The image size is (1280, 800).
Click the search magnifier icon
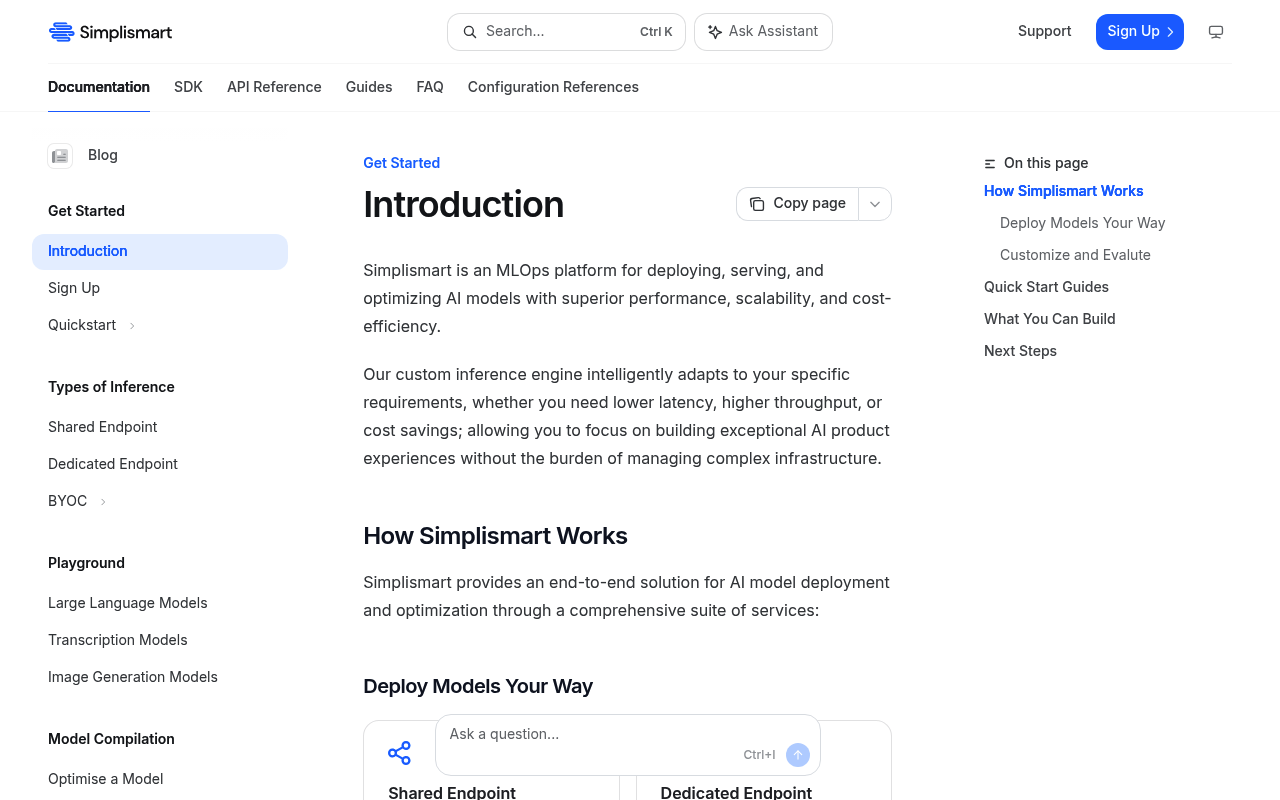[470, 32]
